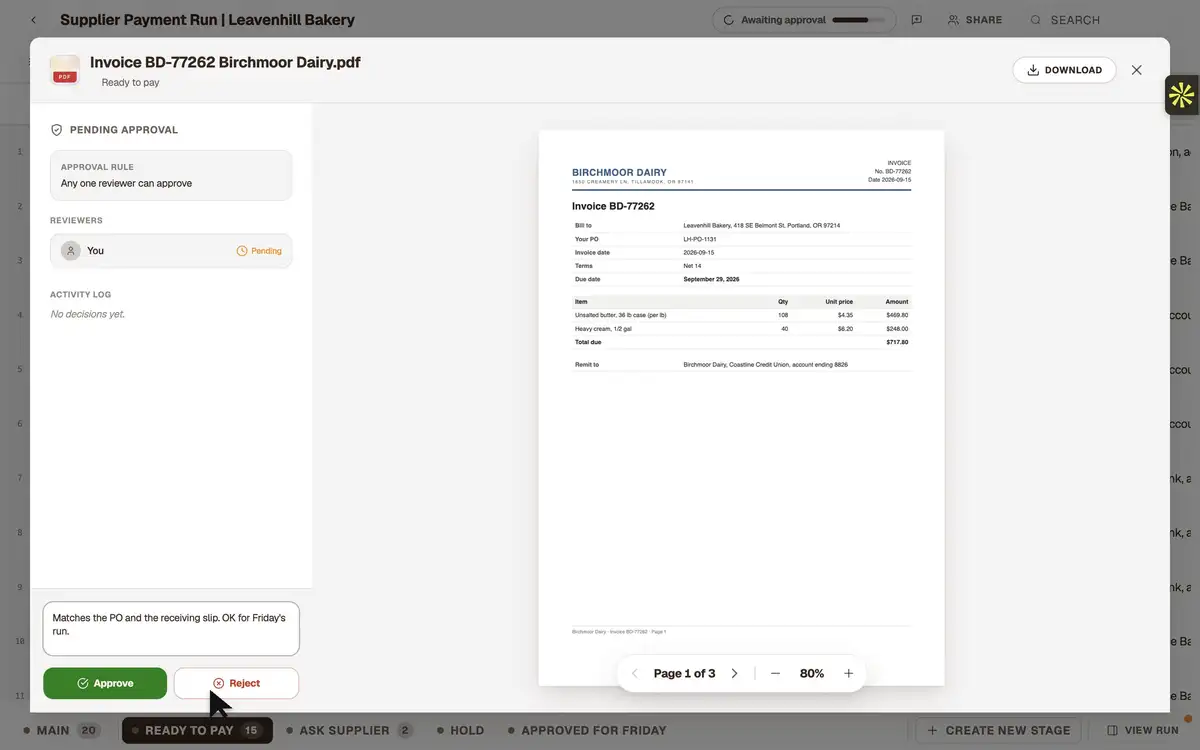This screenshot has width=1200, height=750.
Task: Click the 80% zoom level value
Action: (x=812, y=674)
